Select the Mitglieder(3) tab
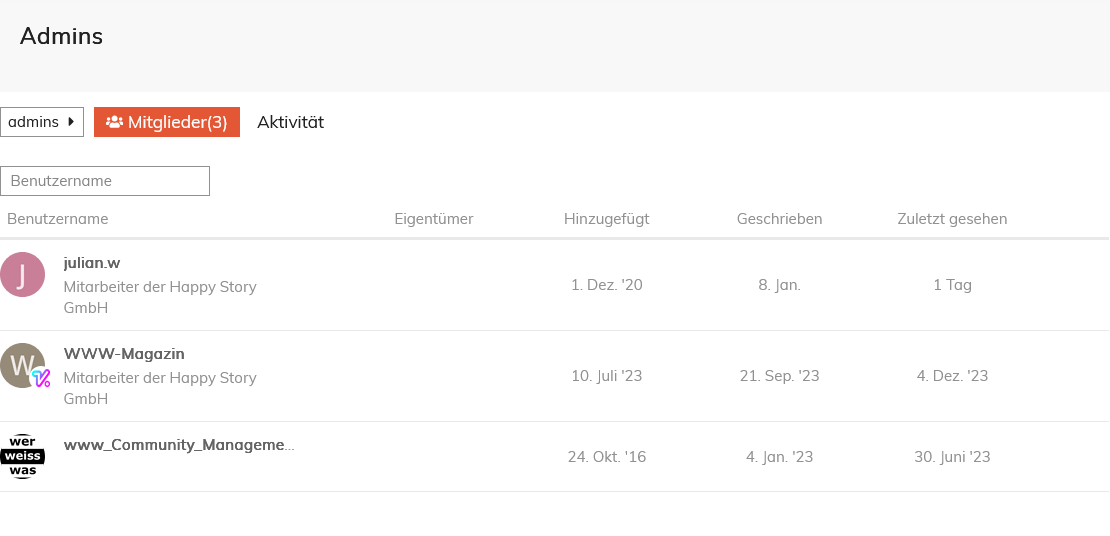 click(167, 122)
